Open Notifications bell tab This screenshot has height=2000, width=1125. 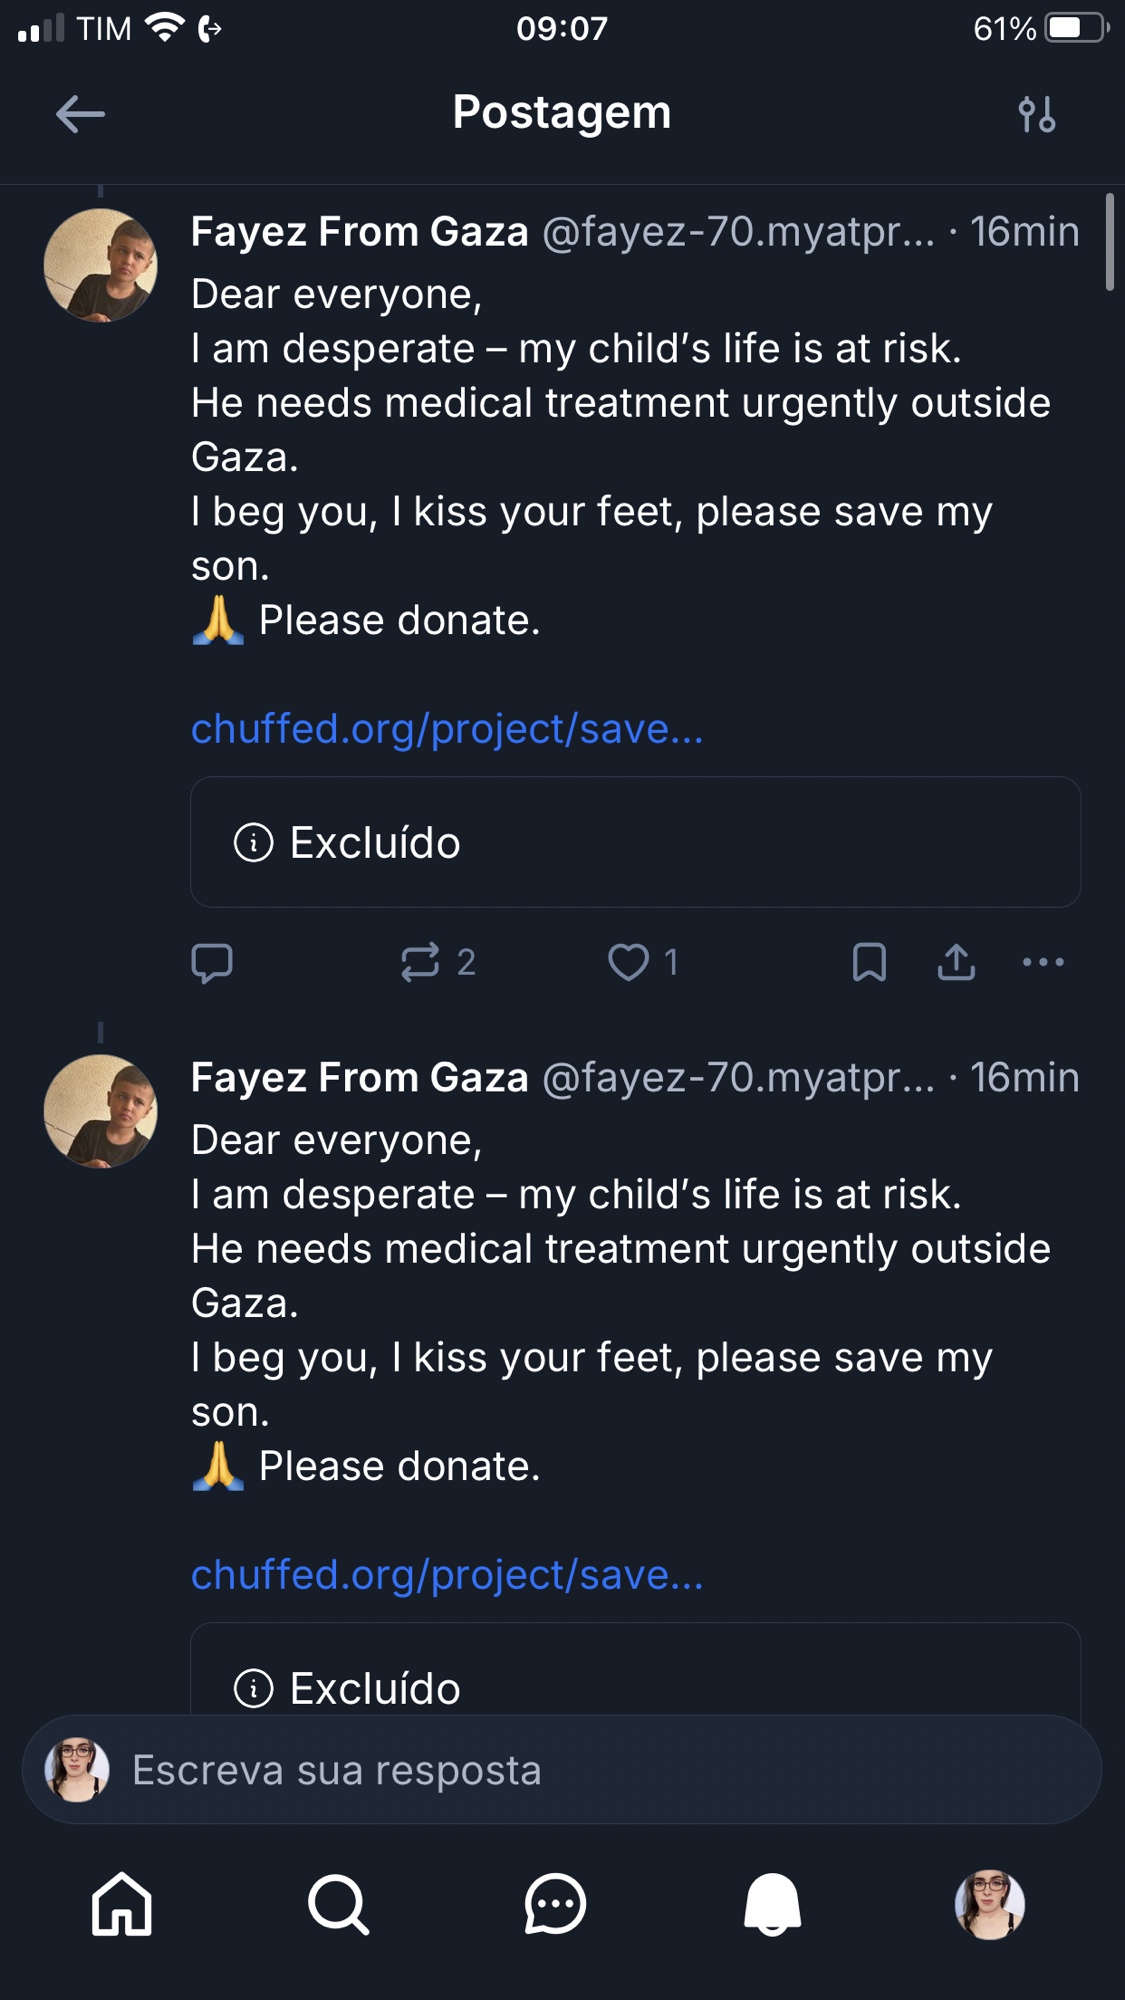point(772,1904)
